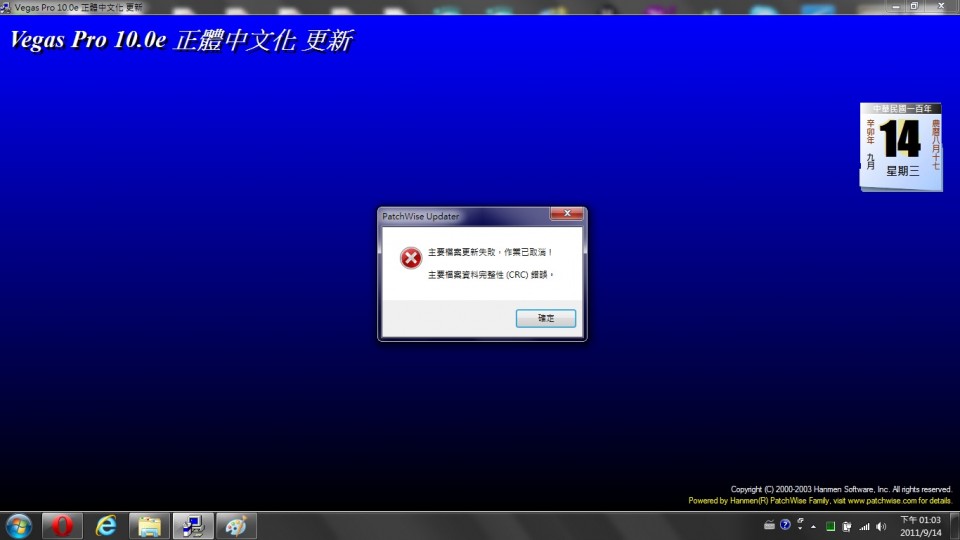
Task: Restore the Vegas Pro update window size
Action: [914, 6]
